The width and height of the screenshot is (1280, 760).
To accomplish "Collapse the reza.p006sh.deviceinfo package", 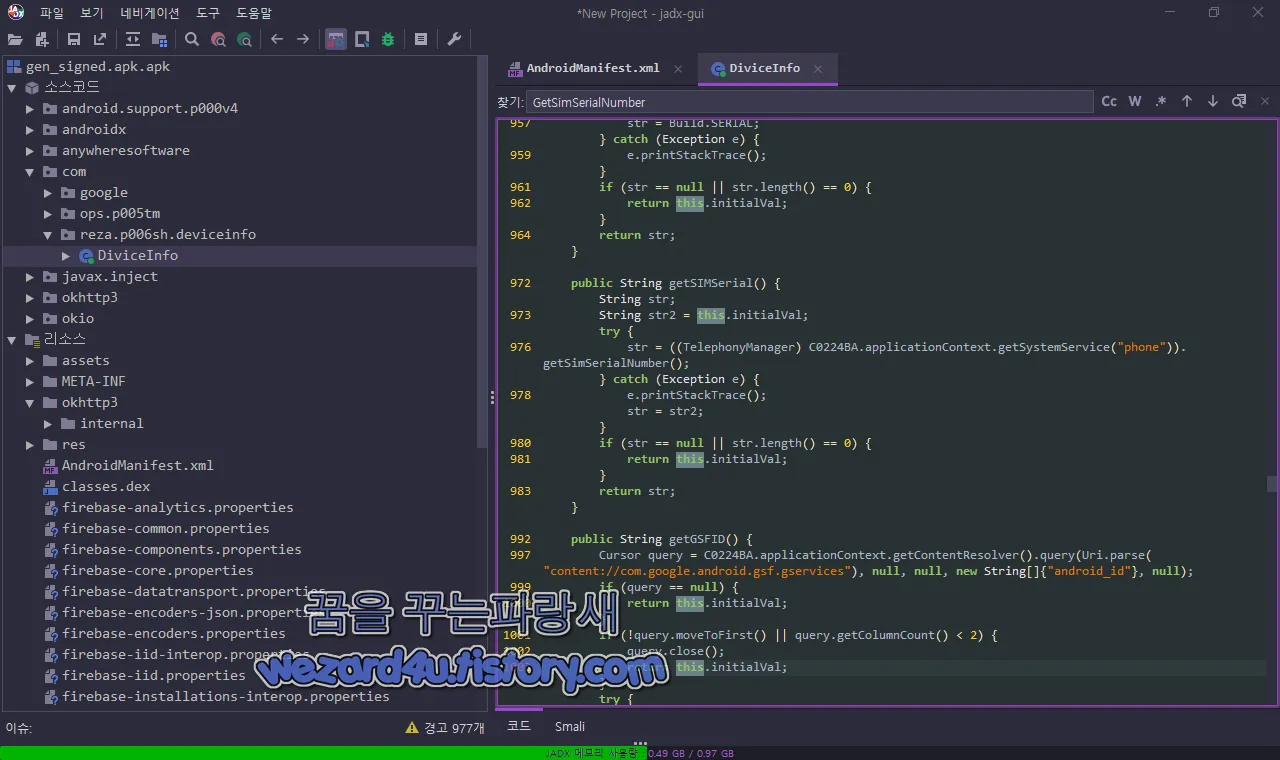I will [x=48, y=235].
